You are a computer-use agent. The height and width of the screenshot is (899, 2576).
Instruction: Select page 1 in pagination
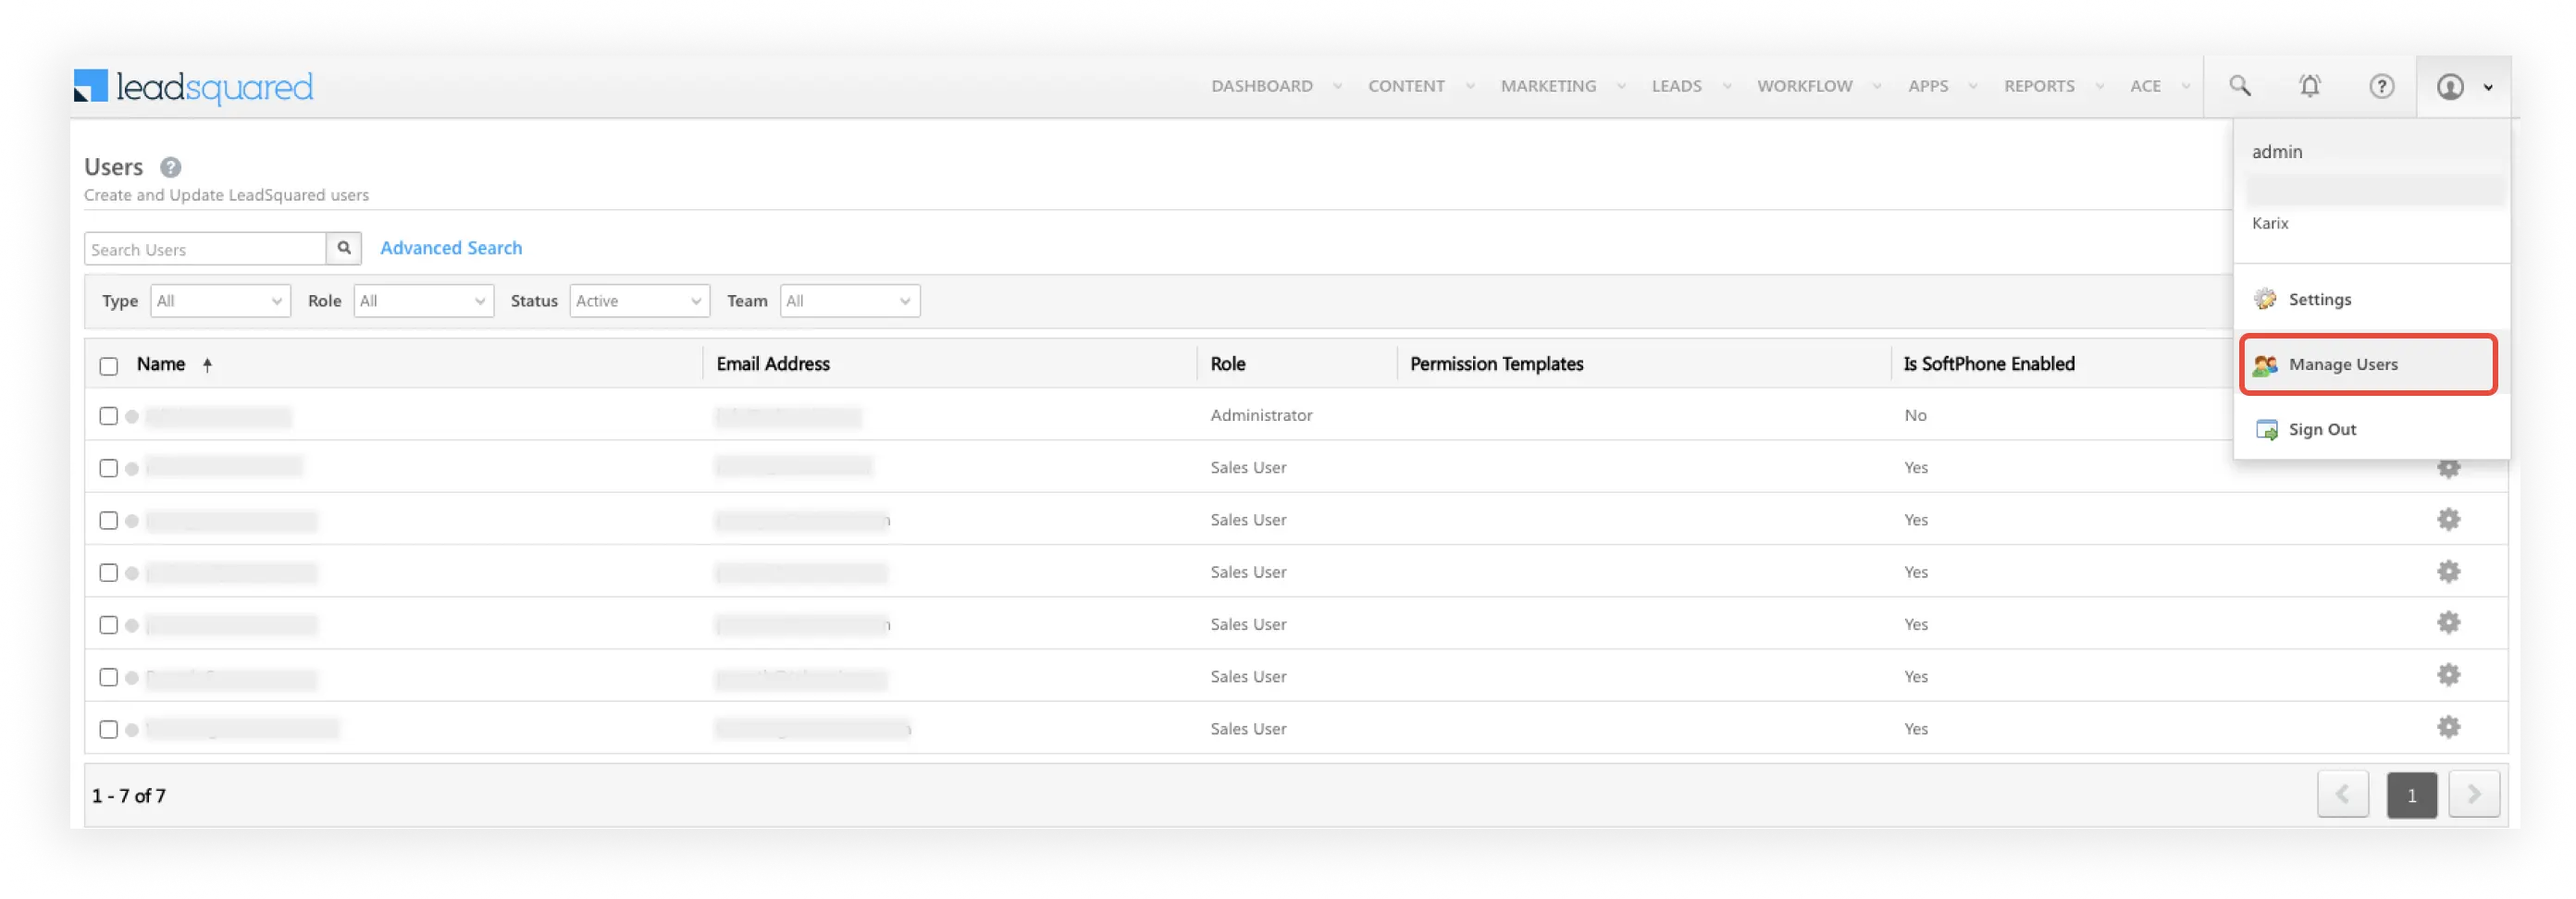tap(2411, 795)
